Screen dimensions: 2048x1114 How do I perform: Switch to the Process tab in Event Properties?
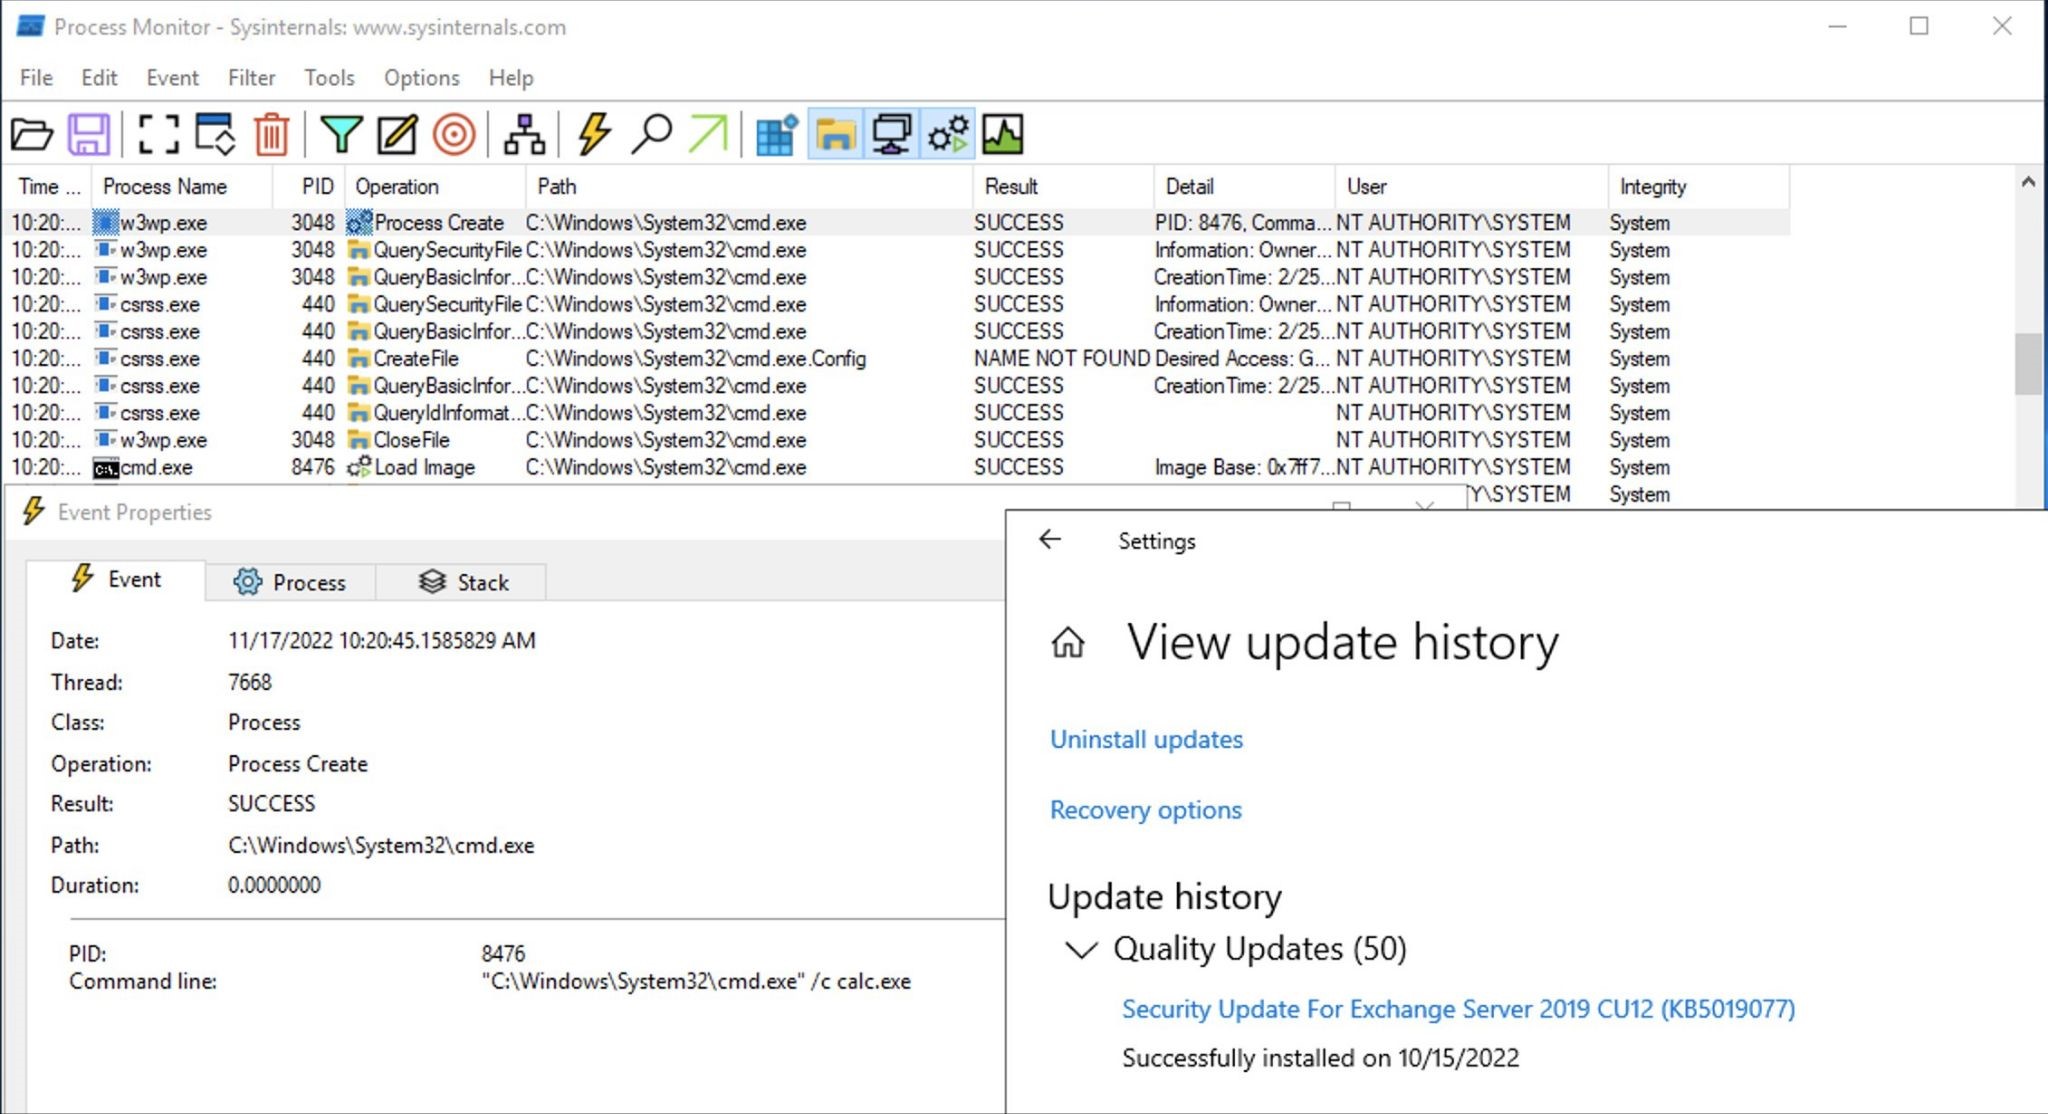tap(290, 582)
